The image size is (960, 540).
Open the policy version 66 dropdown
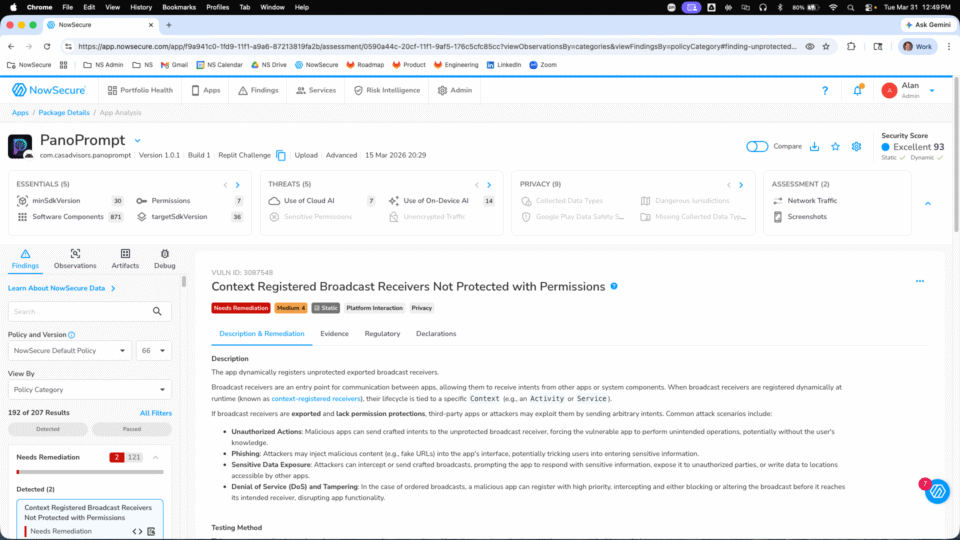click(x=154, y=351)
